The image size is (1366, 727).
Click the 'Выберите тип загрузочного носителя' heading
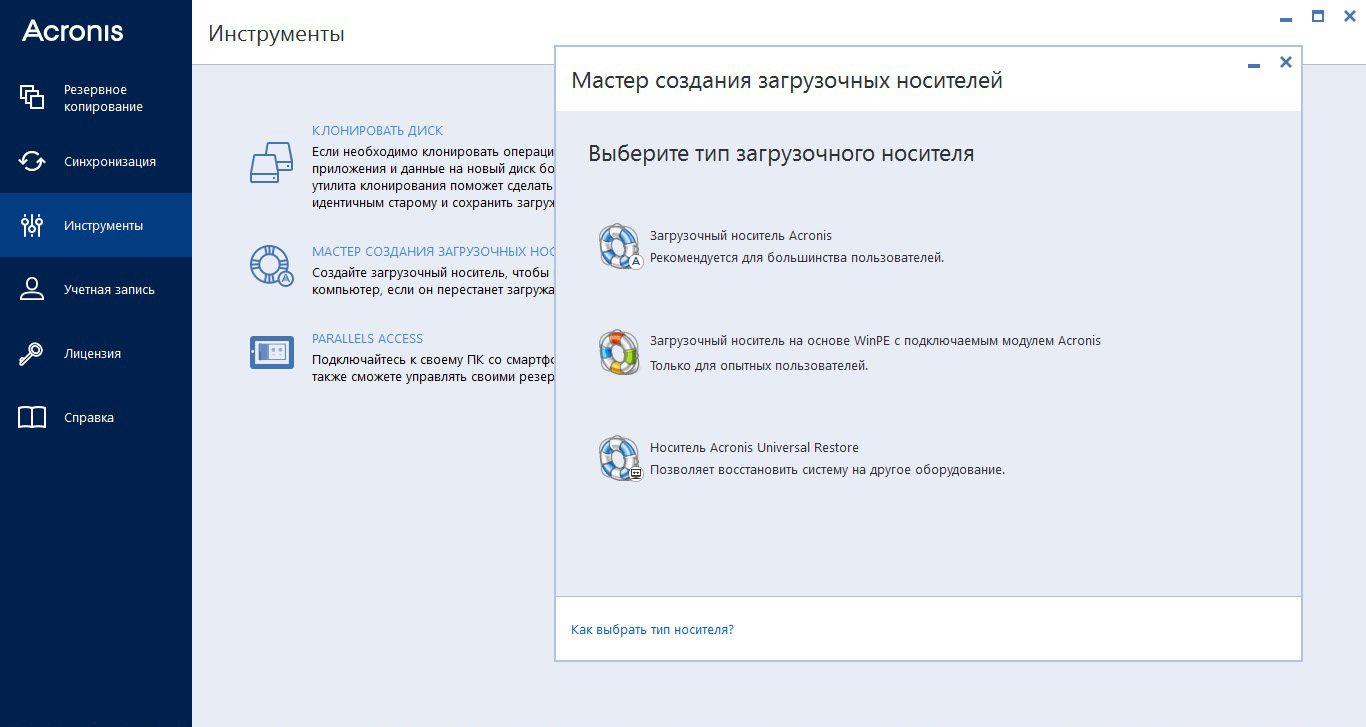pos(781,154)
